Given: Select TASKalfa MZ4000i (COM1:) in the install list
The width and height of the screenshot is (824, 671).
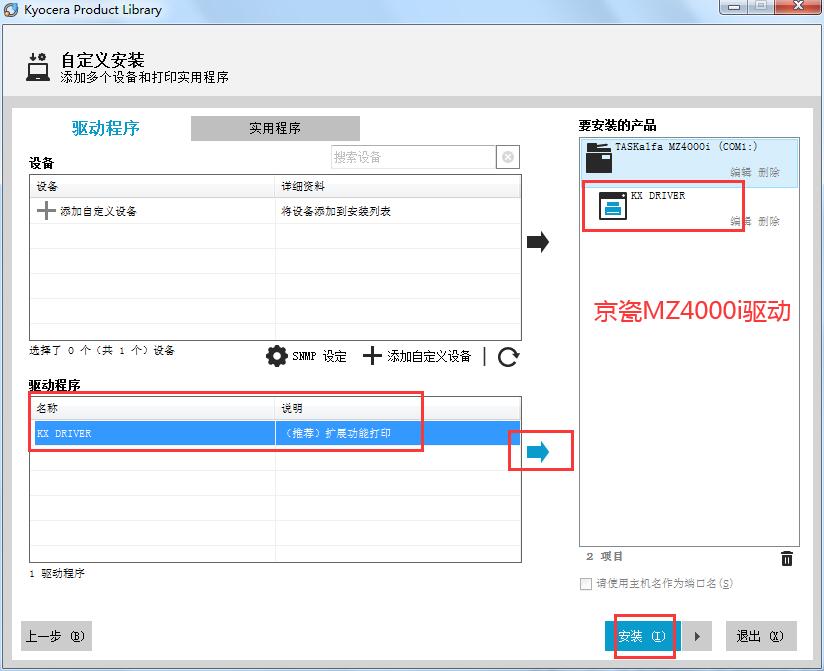Looking at the screenshot, I should 689,162.
